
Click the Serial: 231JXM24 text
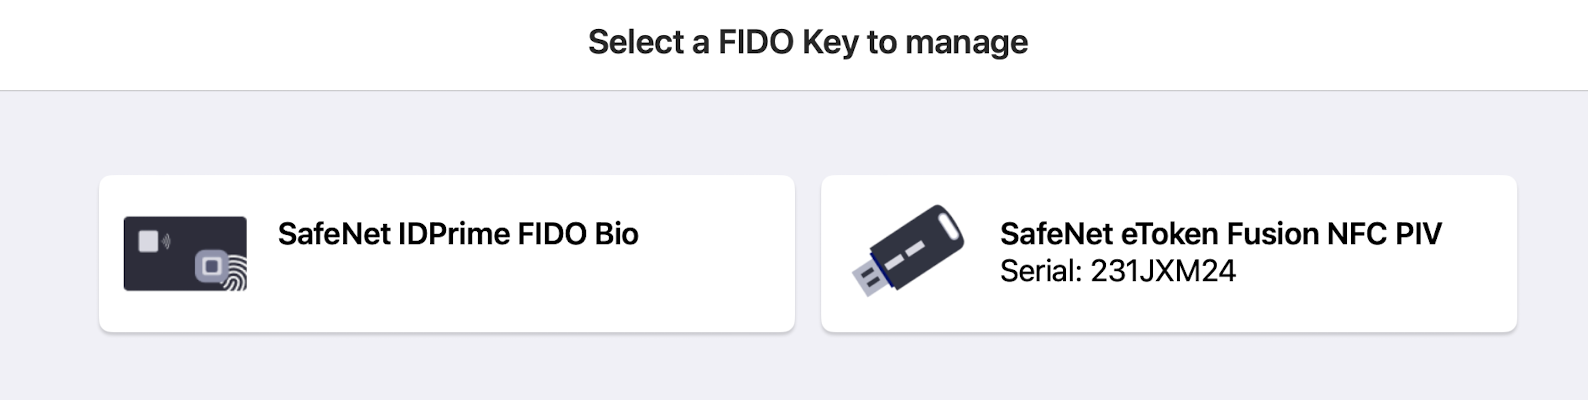(x=1117, y=271)
